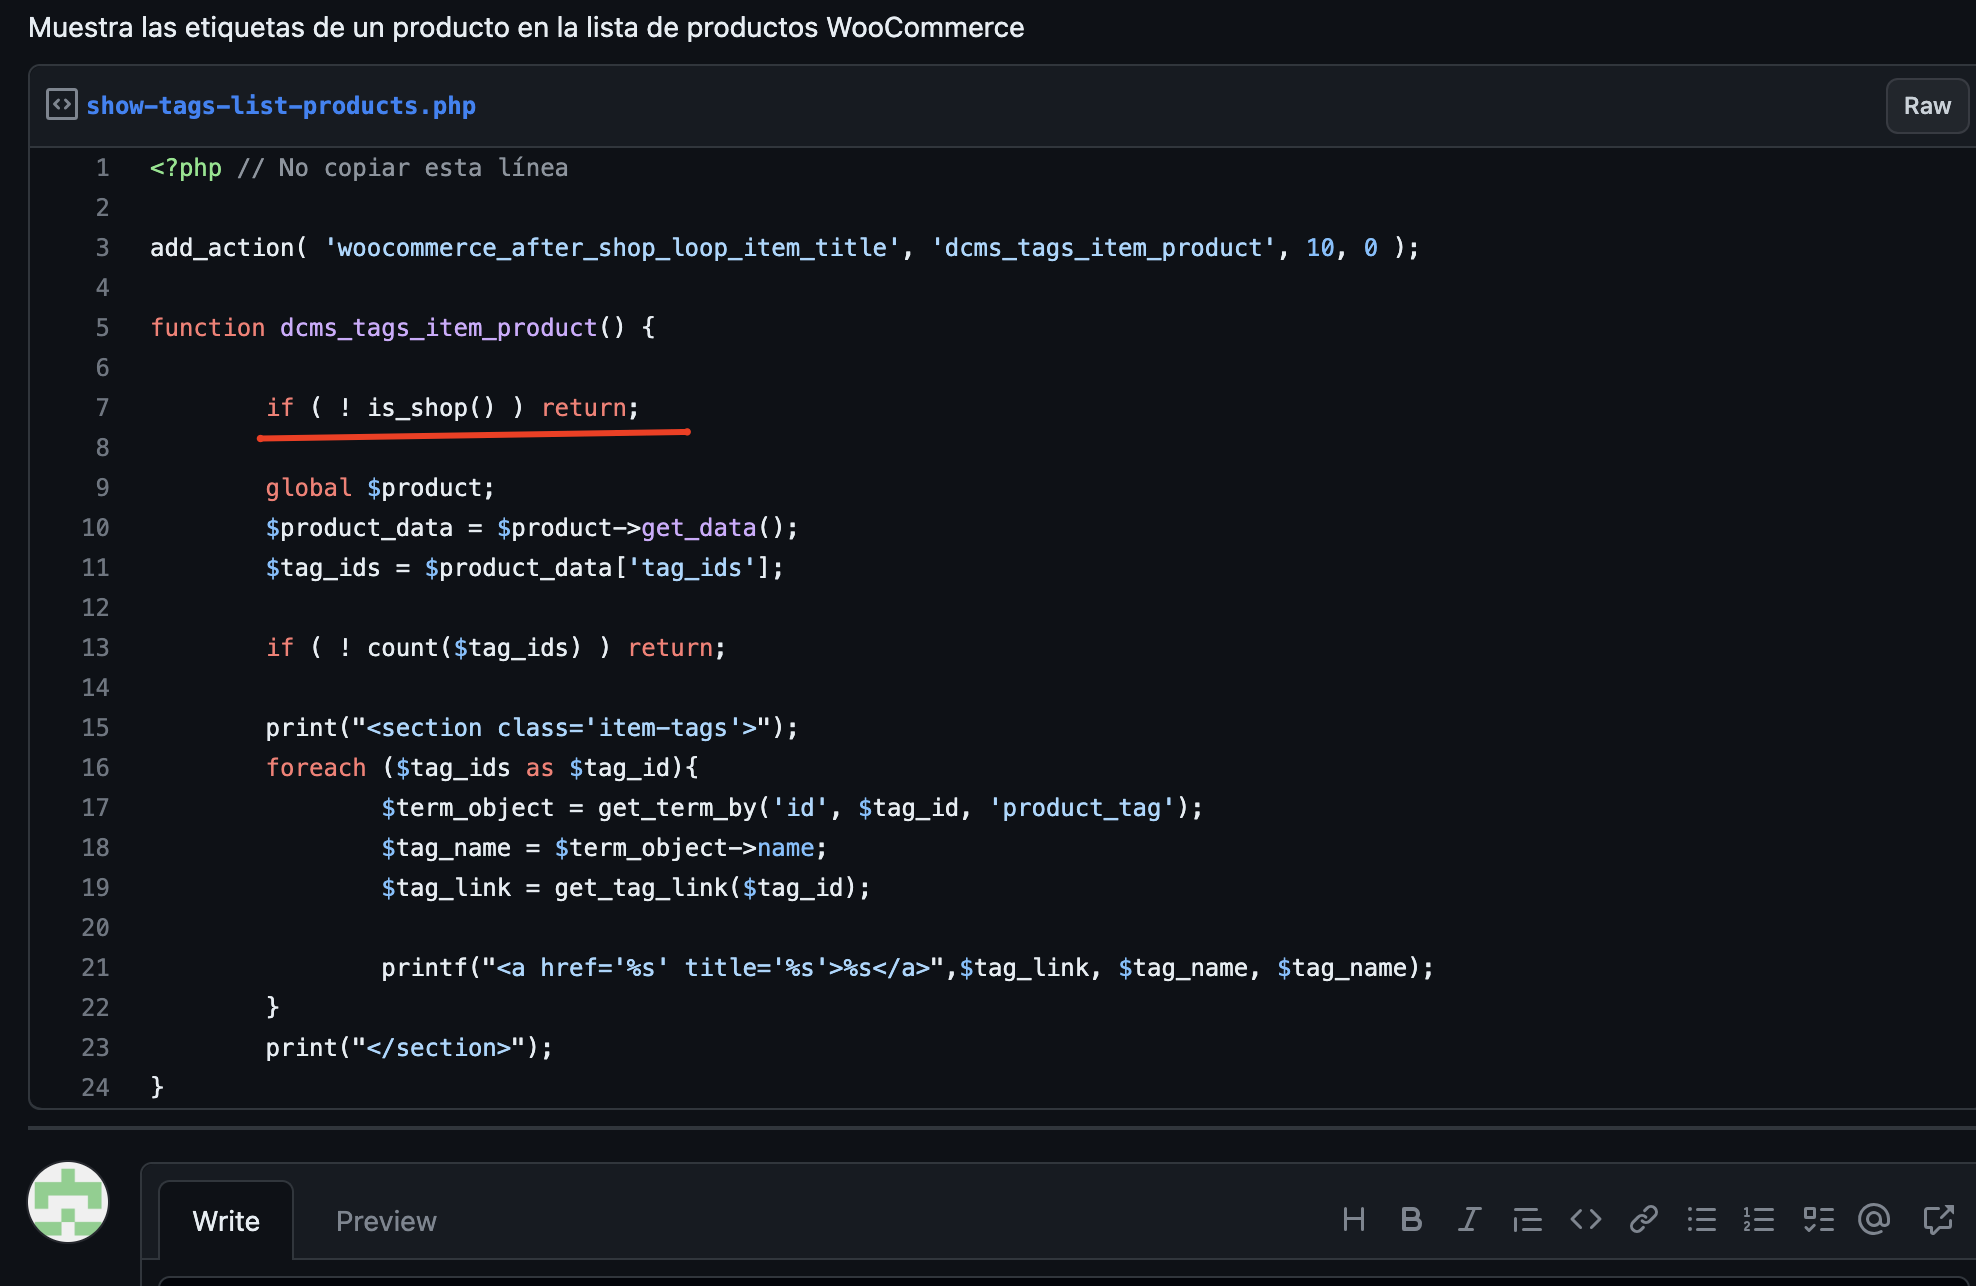Click the foreach keyword on line 16
Image resolution: width=1976 pixels, height=1286 pixels.
tap(316, 768)
